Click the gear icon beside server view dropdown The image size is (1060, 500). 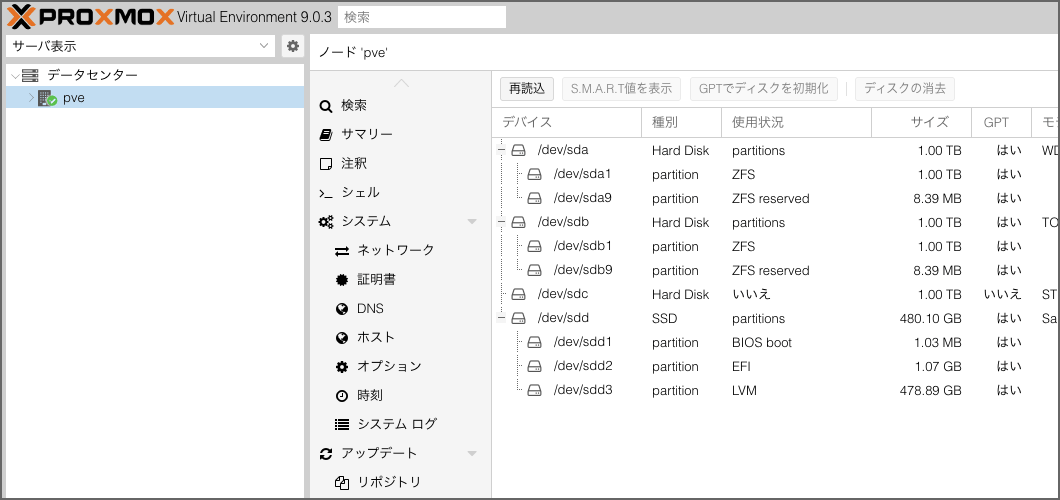coord(292,46)
